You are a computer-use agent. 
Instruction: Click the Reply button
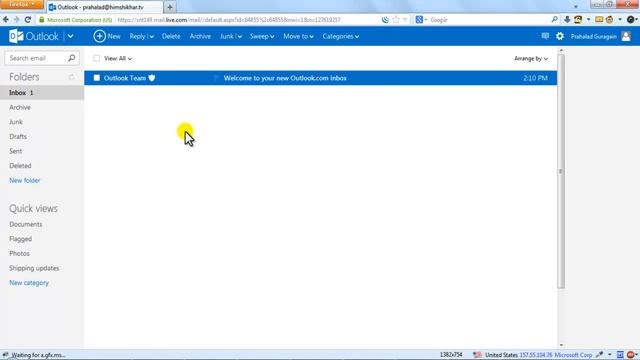[137, 36]
